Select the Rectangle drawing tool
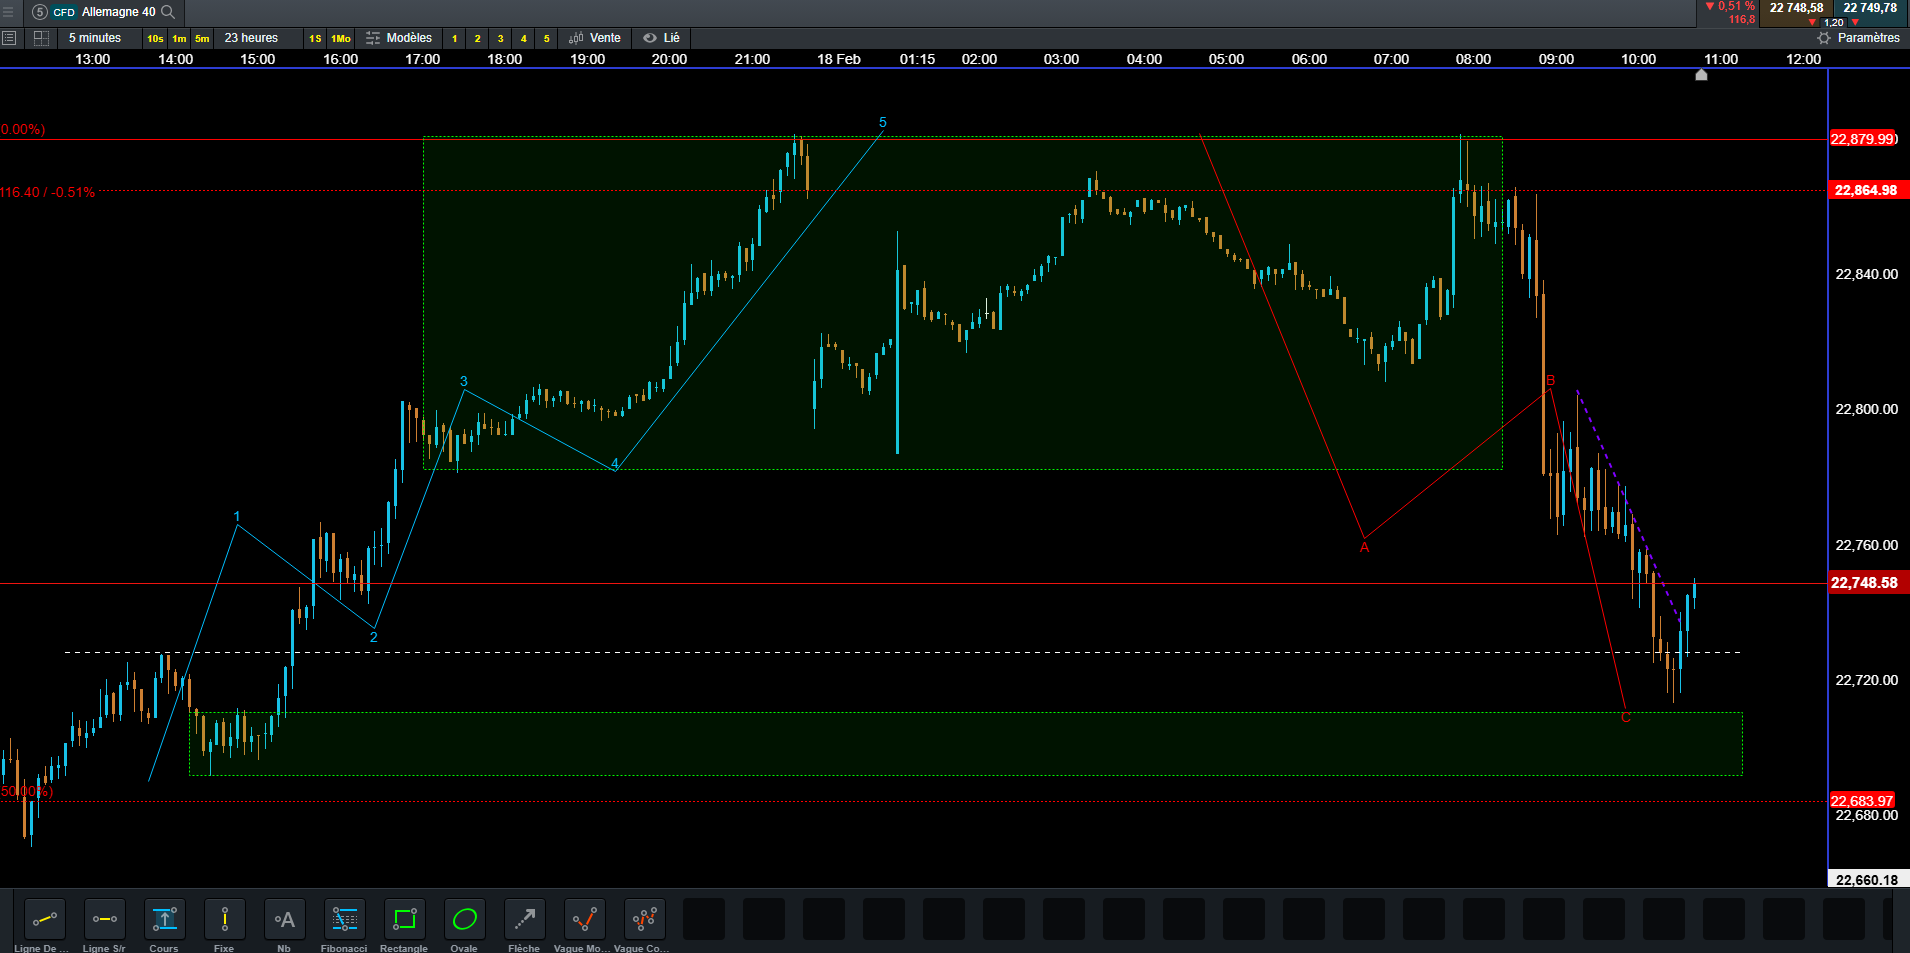1910x953 pixels. (x=404, y=919)
